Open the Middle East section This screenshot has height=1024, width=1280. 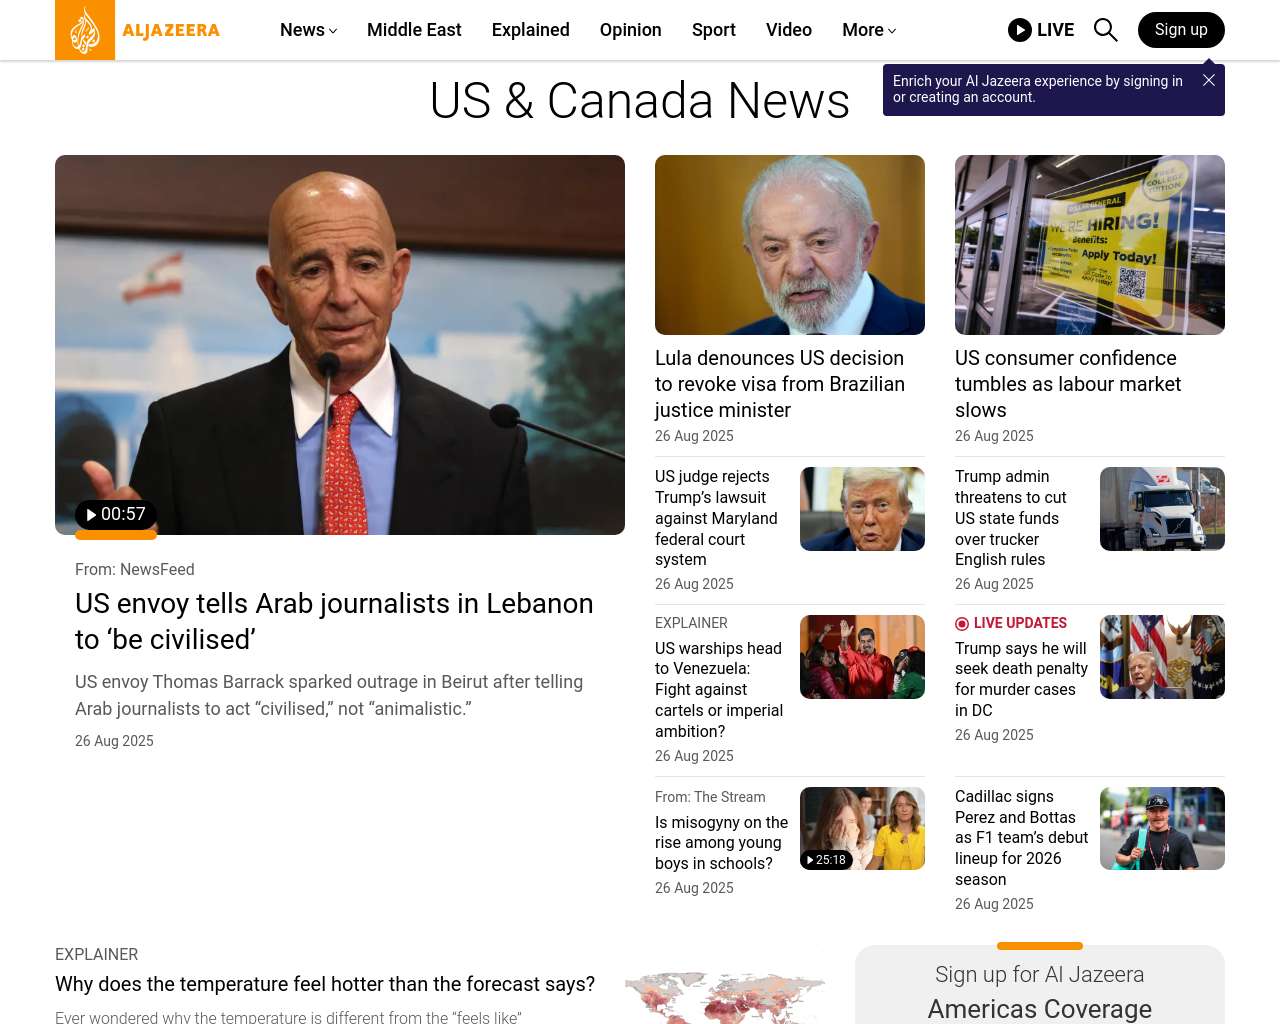coord(414,30)
